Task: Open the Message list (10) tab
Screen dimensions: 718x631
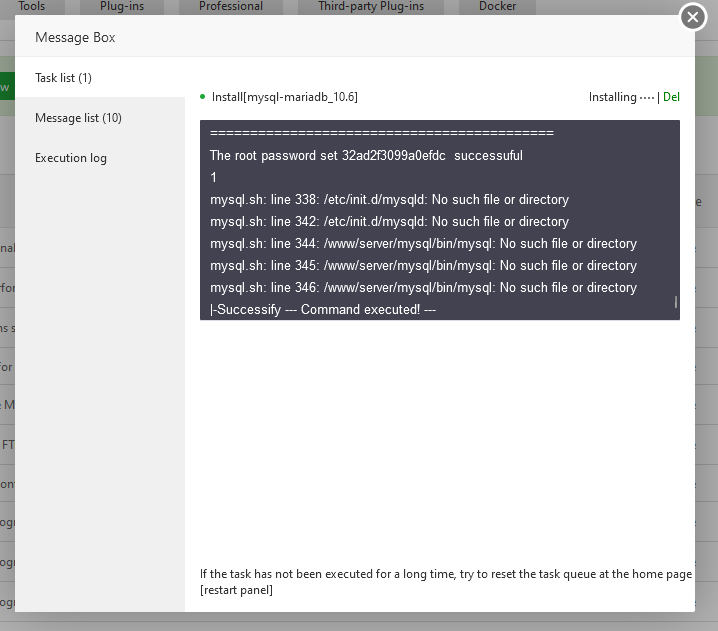Action: (x=78, y=118)
